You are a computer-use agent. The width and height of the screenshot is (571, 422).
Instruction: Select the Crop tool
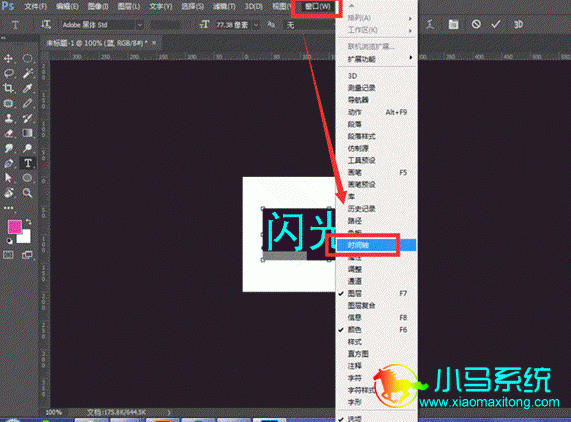pyautogui.click(x=8, y=88)
